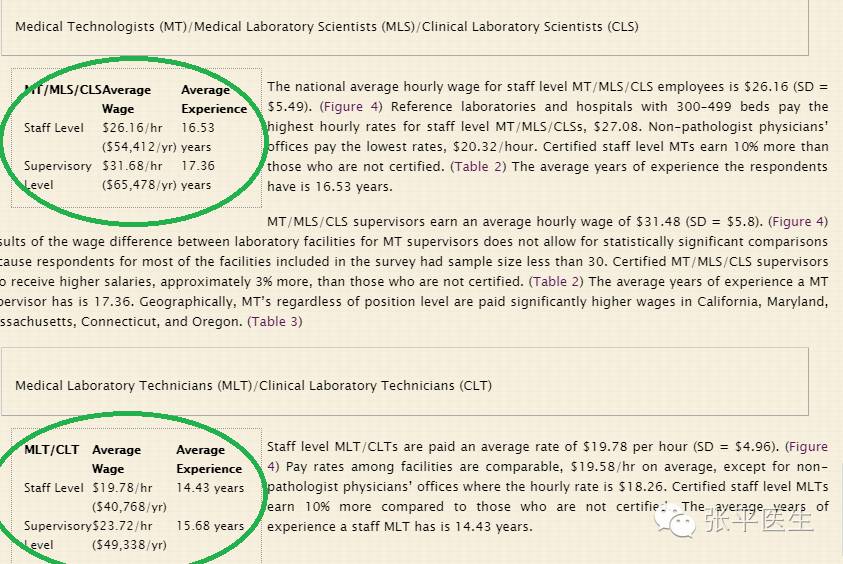843x564 pixels.
Task: Click the "$18.26" value in the paragraph
Action: pos(641,487)
